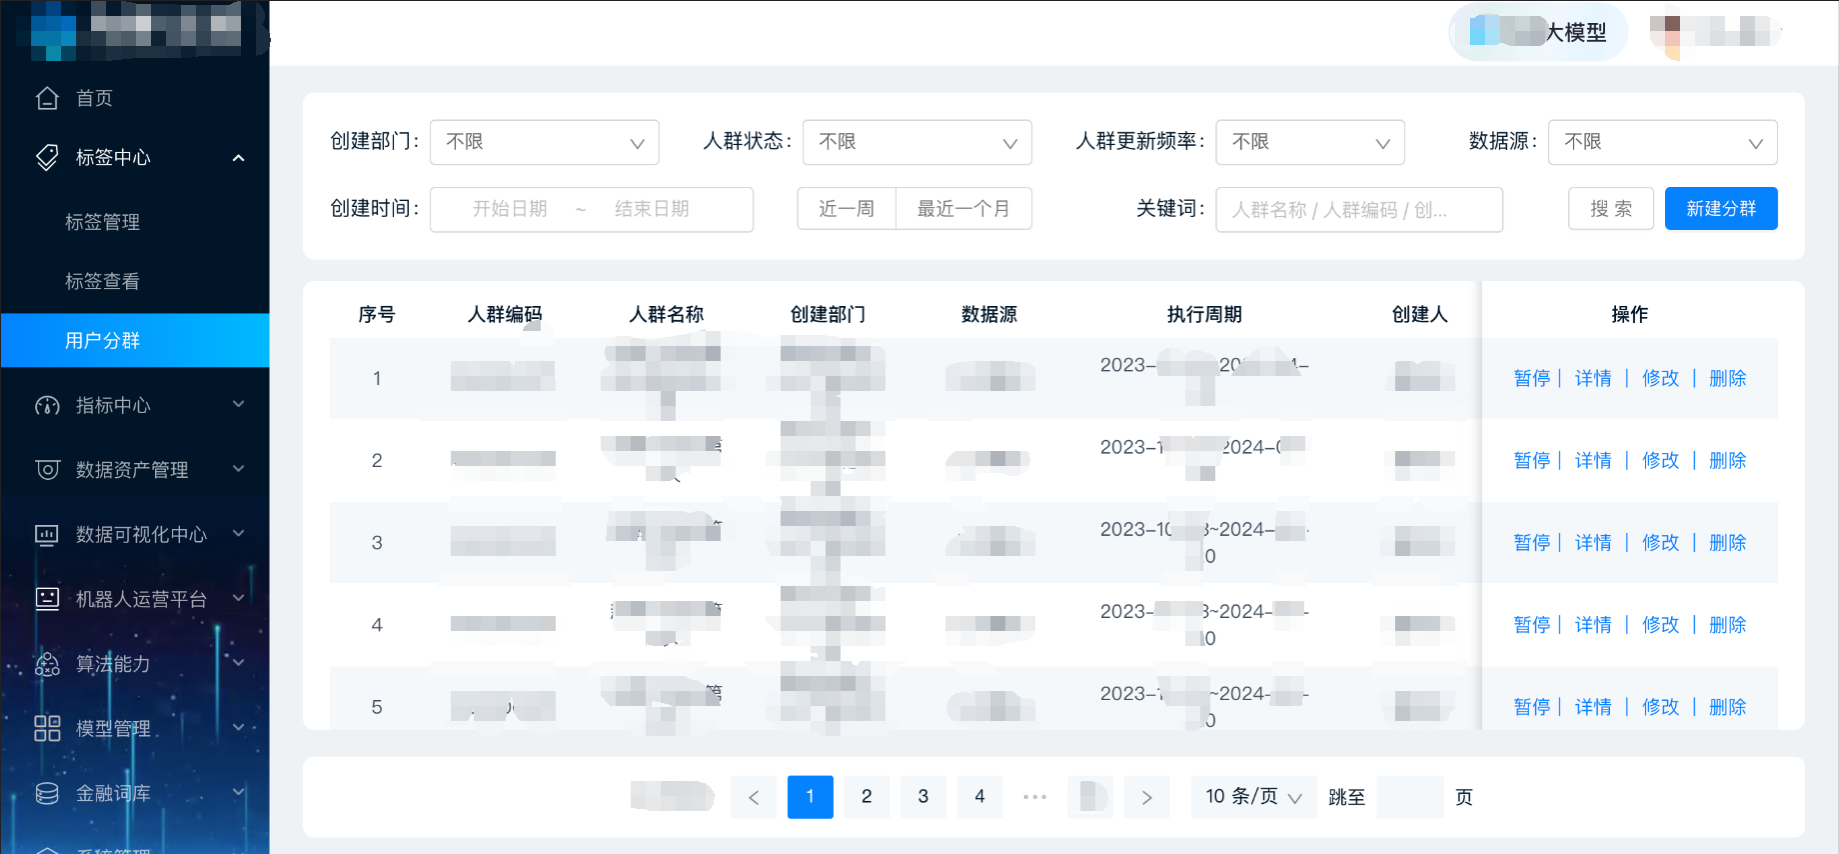1839x854 pixels.
Task: Expand the 数据资产管理 menu chevron
Action: (x=238, y=468)
